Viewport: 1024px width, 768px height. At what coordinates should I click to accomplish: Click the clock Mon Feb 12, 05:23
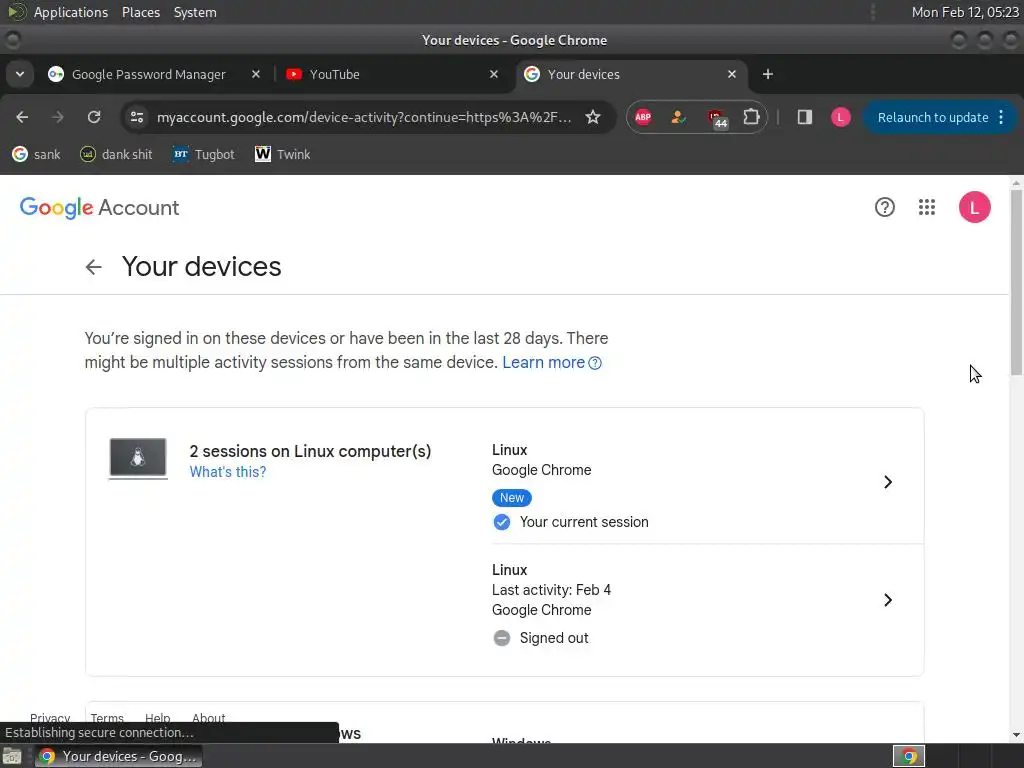965,12
